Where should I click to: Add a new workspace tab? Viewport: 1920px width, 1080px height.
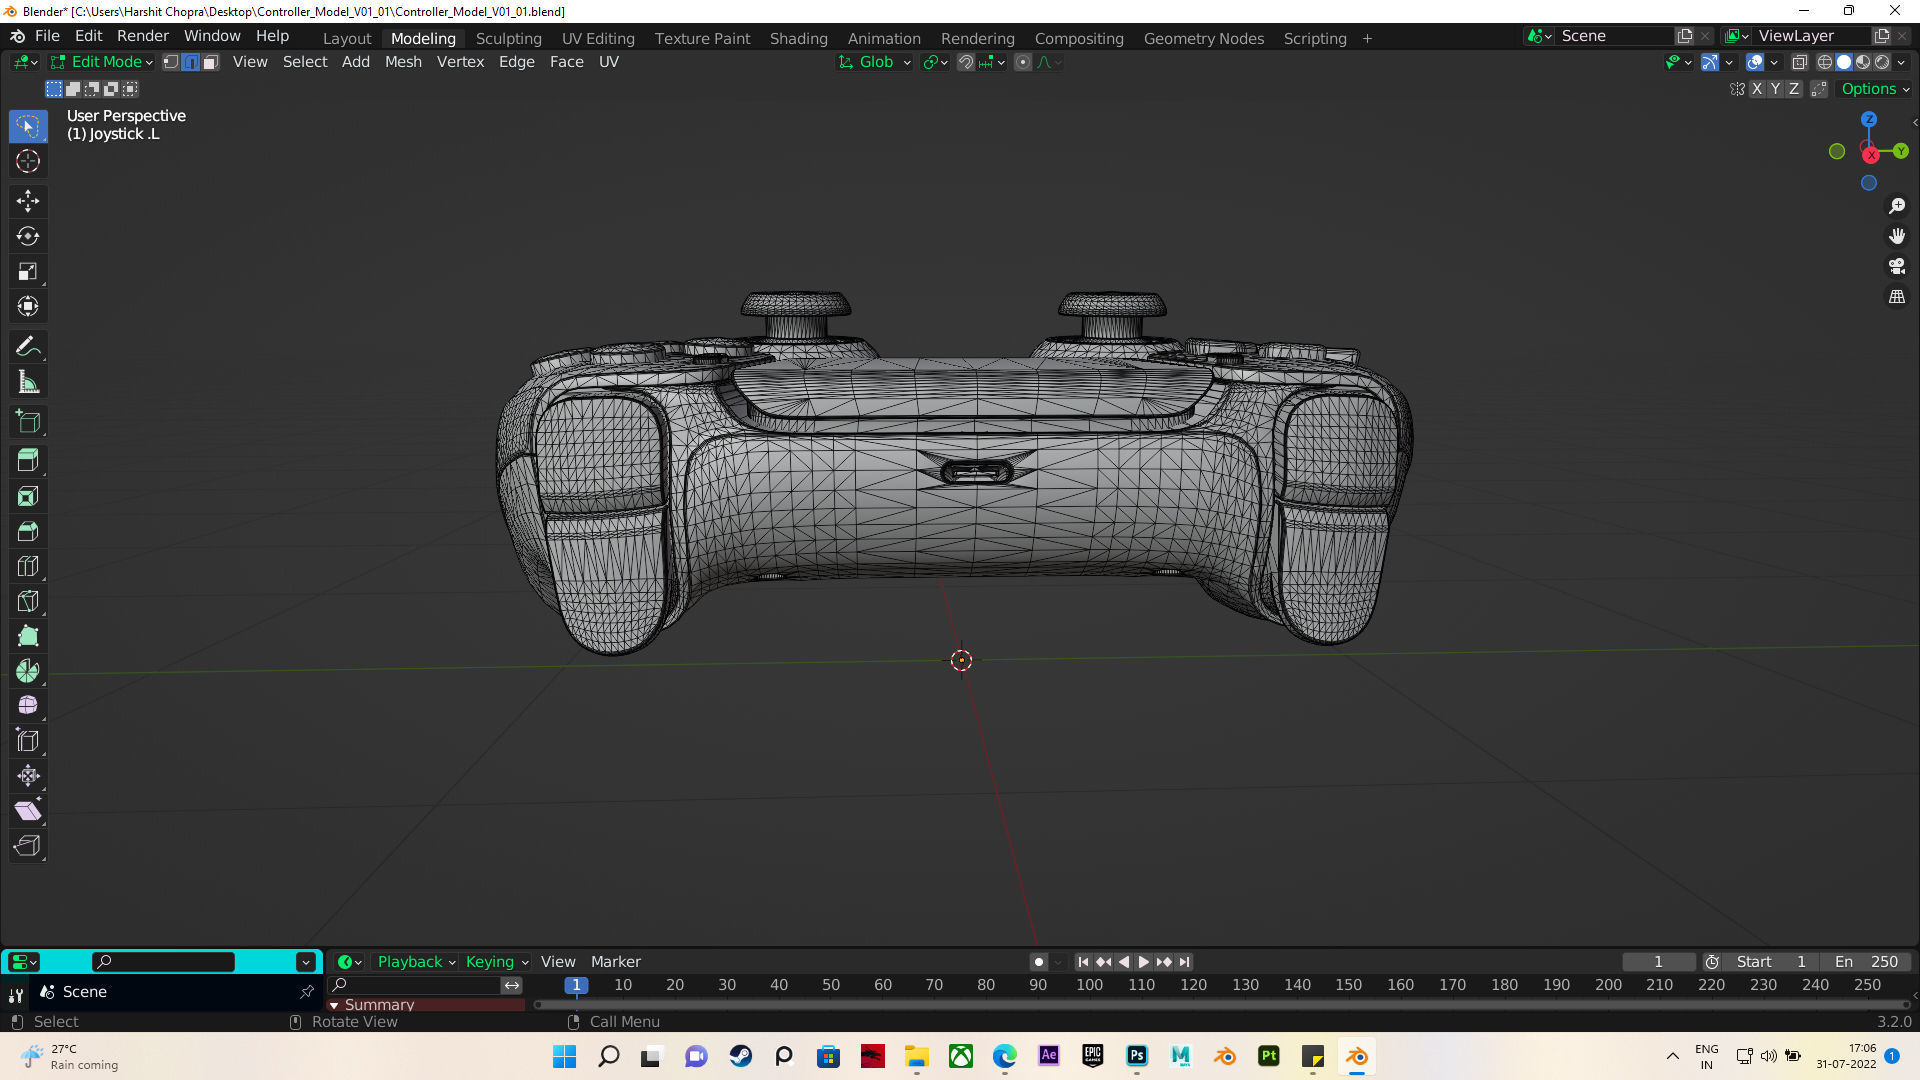1367,38
